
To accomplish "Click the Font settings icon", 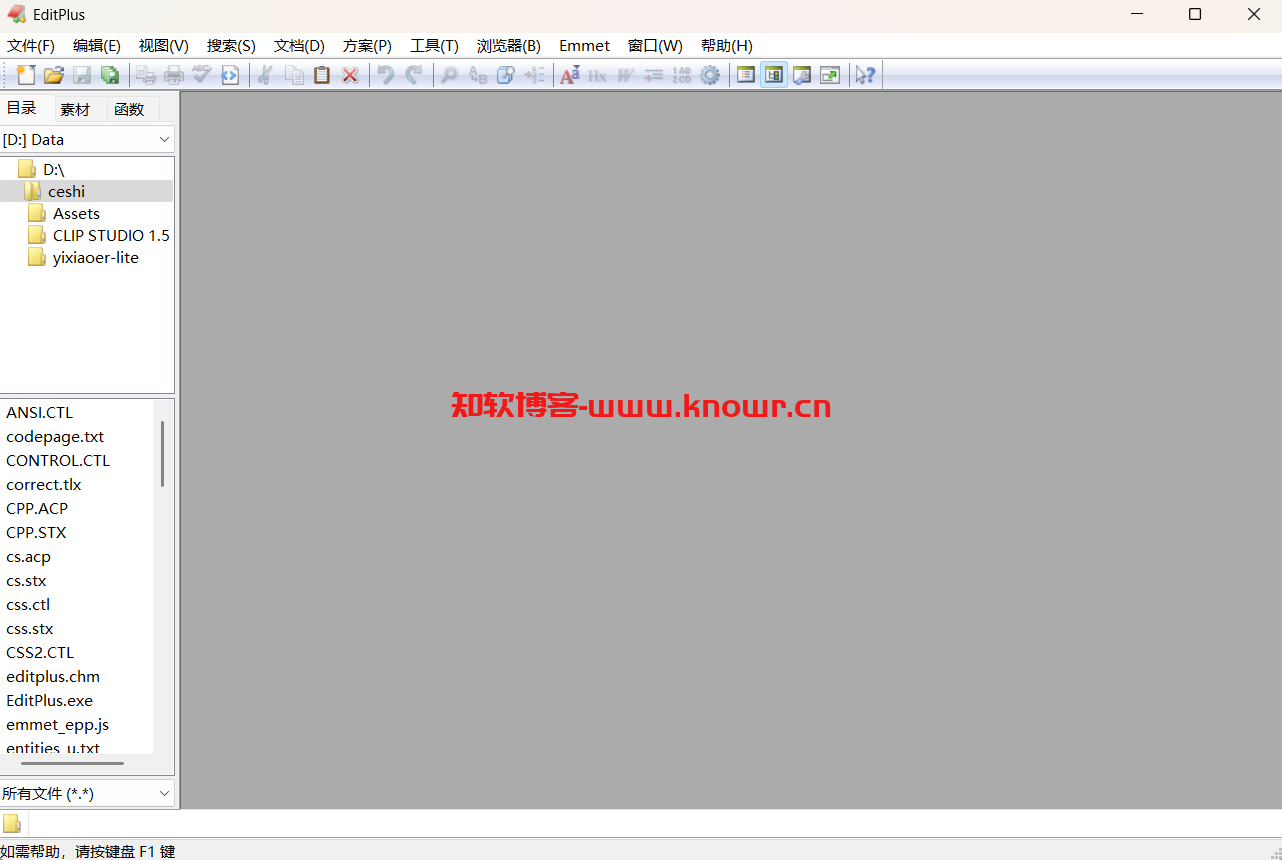I will click(570, 75).
